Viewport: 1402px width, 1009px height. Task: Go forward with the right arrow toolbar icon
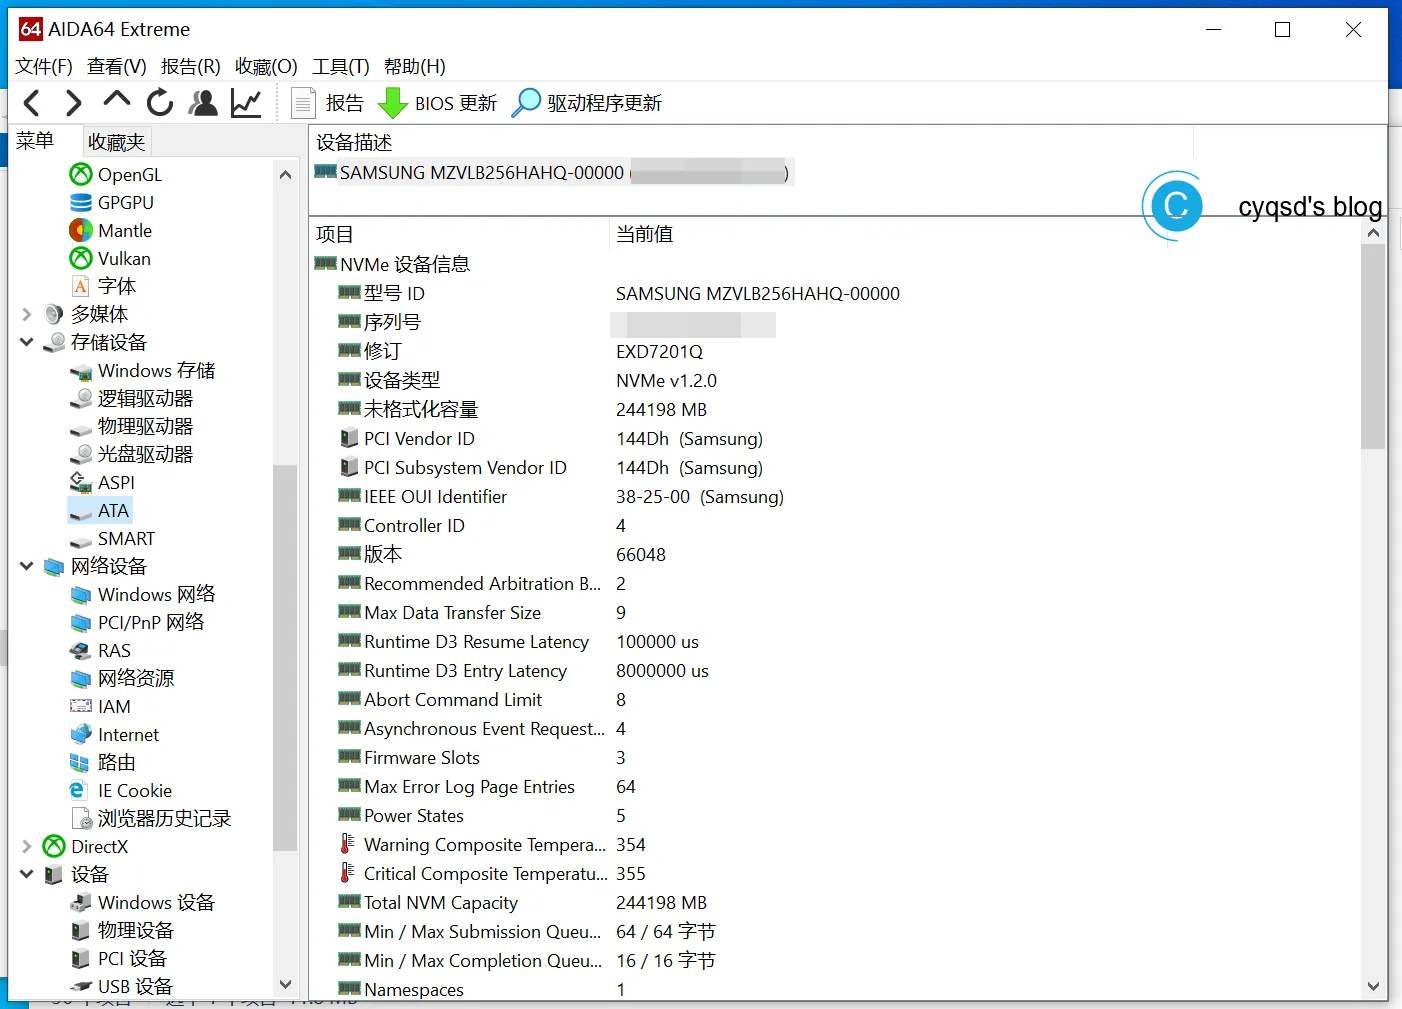point(73,103)
